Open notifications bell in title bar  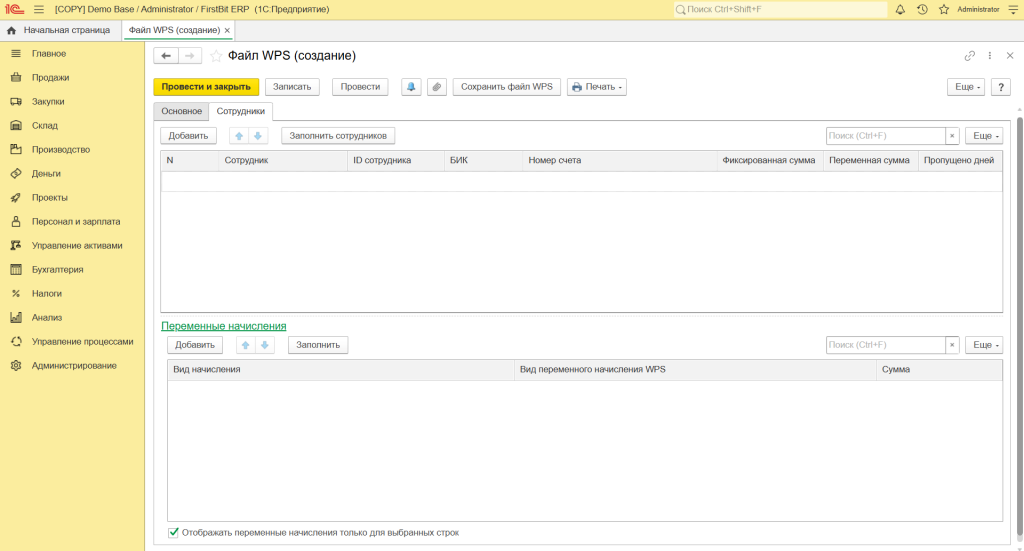[x=900, y=9]
